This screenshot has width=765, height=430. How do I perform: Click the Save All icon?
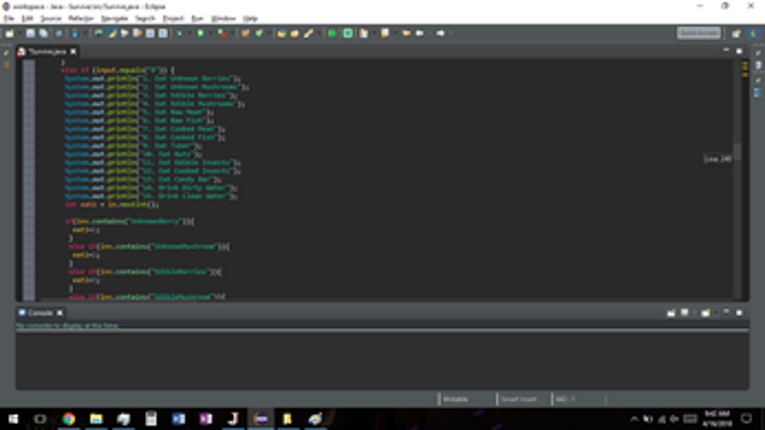[x=43, y=33]
